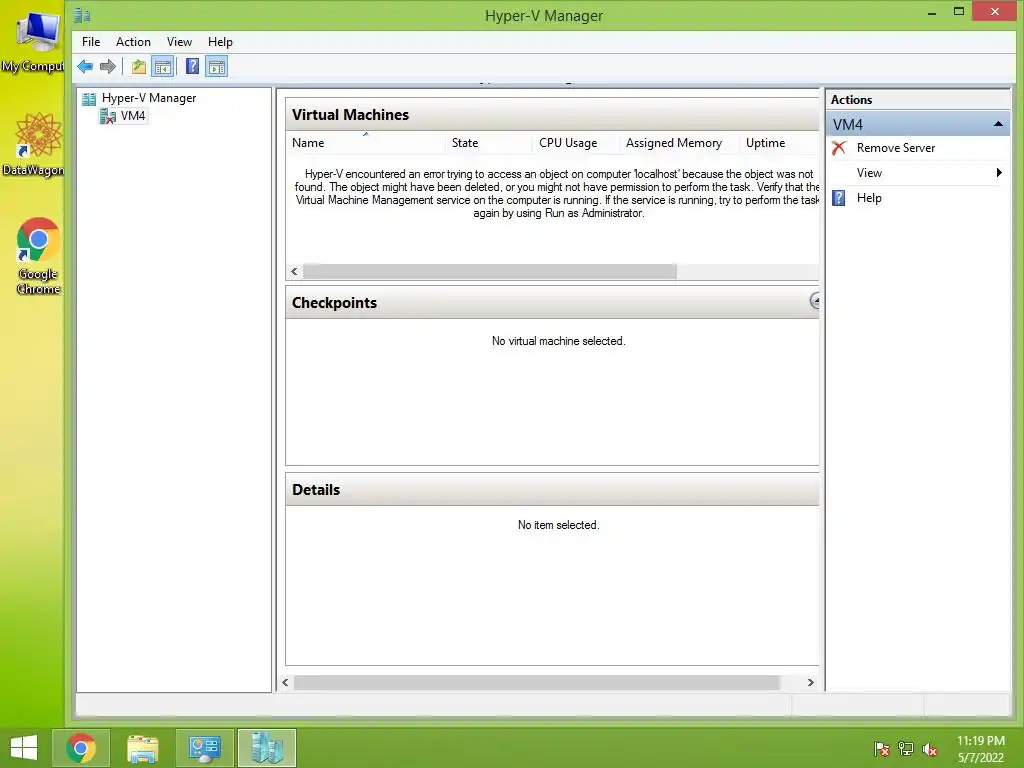Sort by the Name column header
Viewport: 1024px width, 768px height.
click(366, 143)
